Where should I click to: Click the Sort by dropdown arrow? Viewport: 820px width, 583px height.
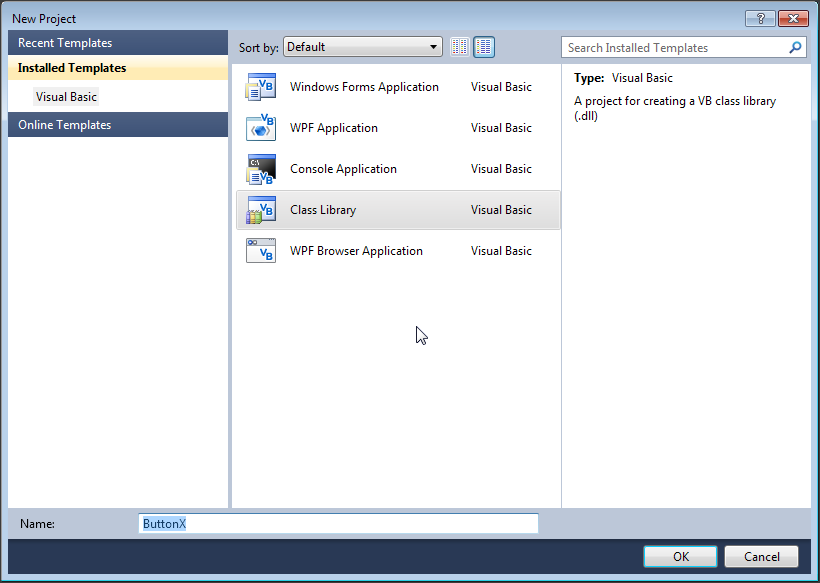[x=431, y=46]
